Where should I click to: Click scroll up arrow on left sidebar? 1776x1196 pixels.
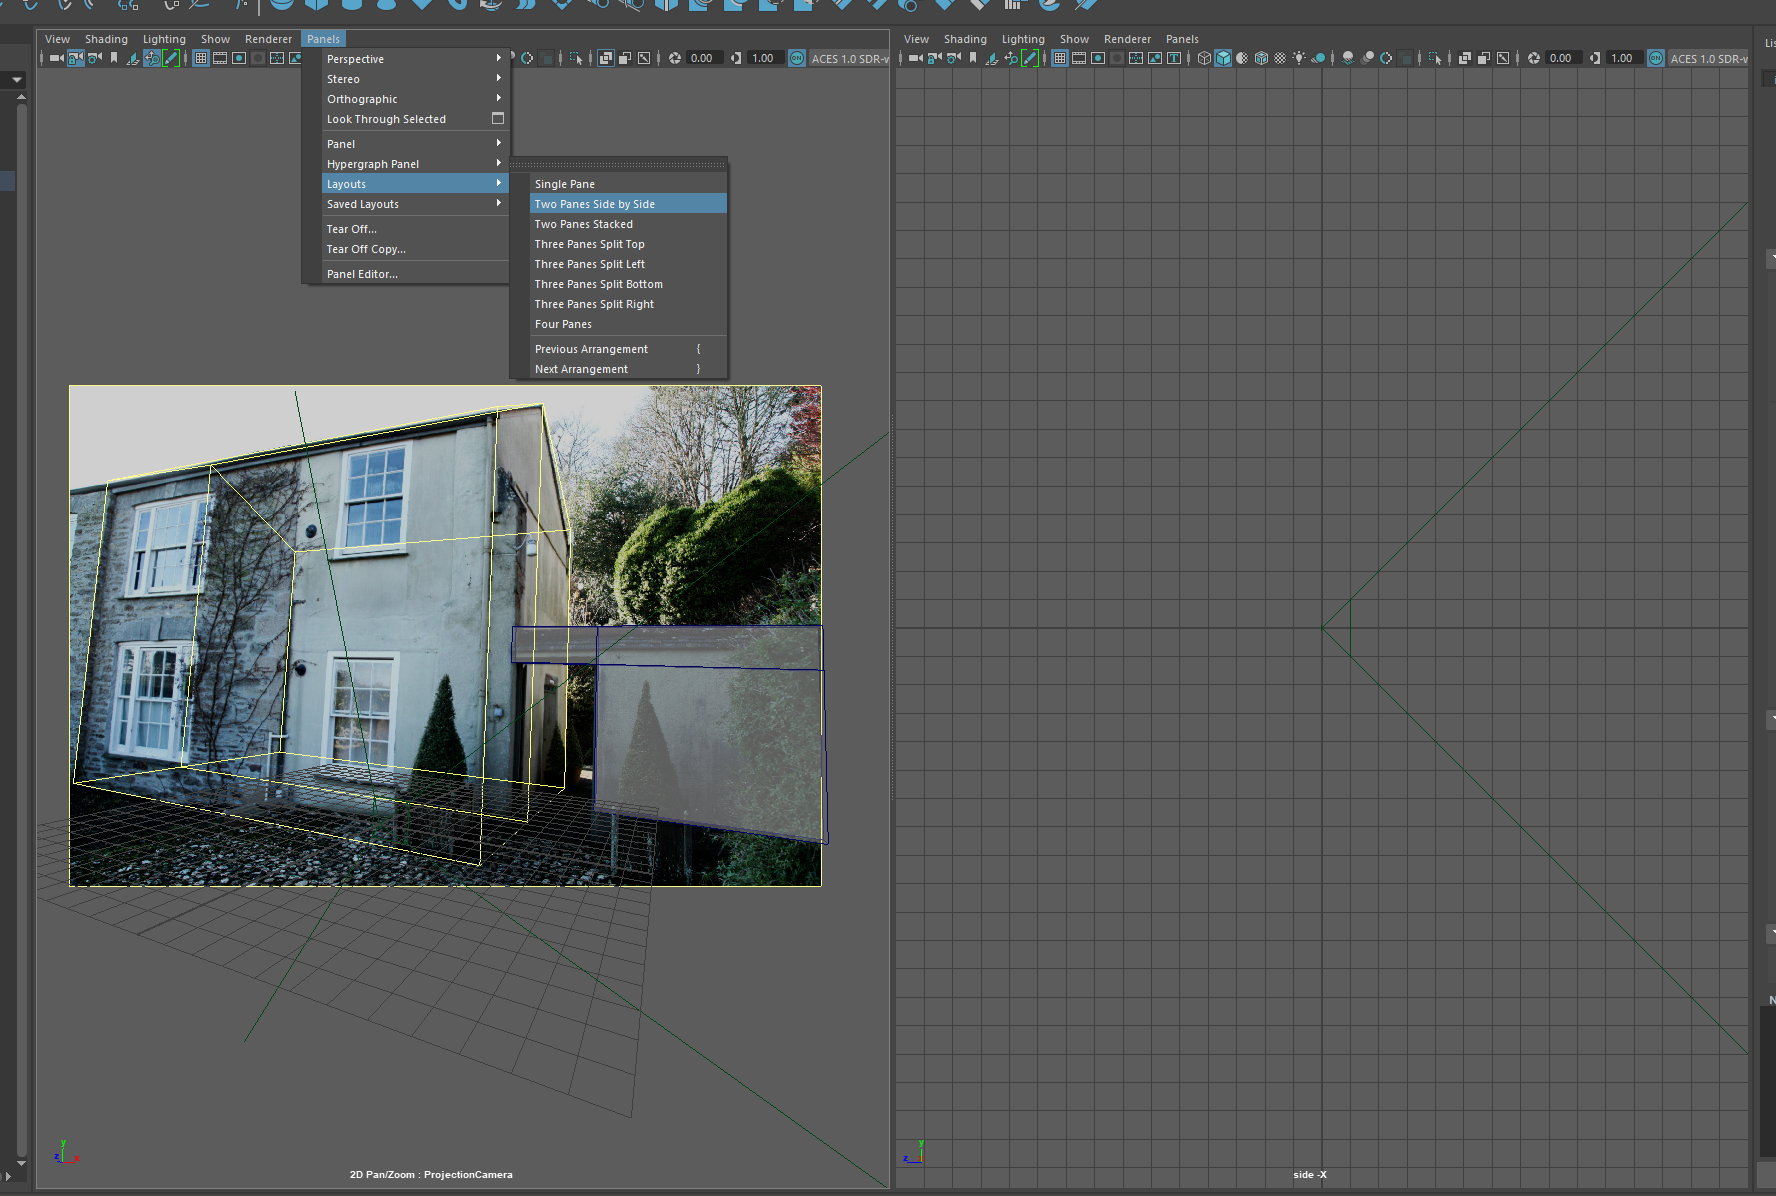point(20,97)
